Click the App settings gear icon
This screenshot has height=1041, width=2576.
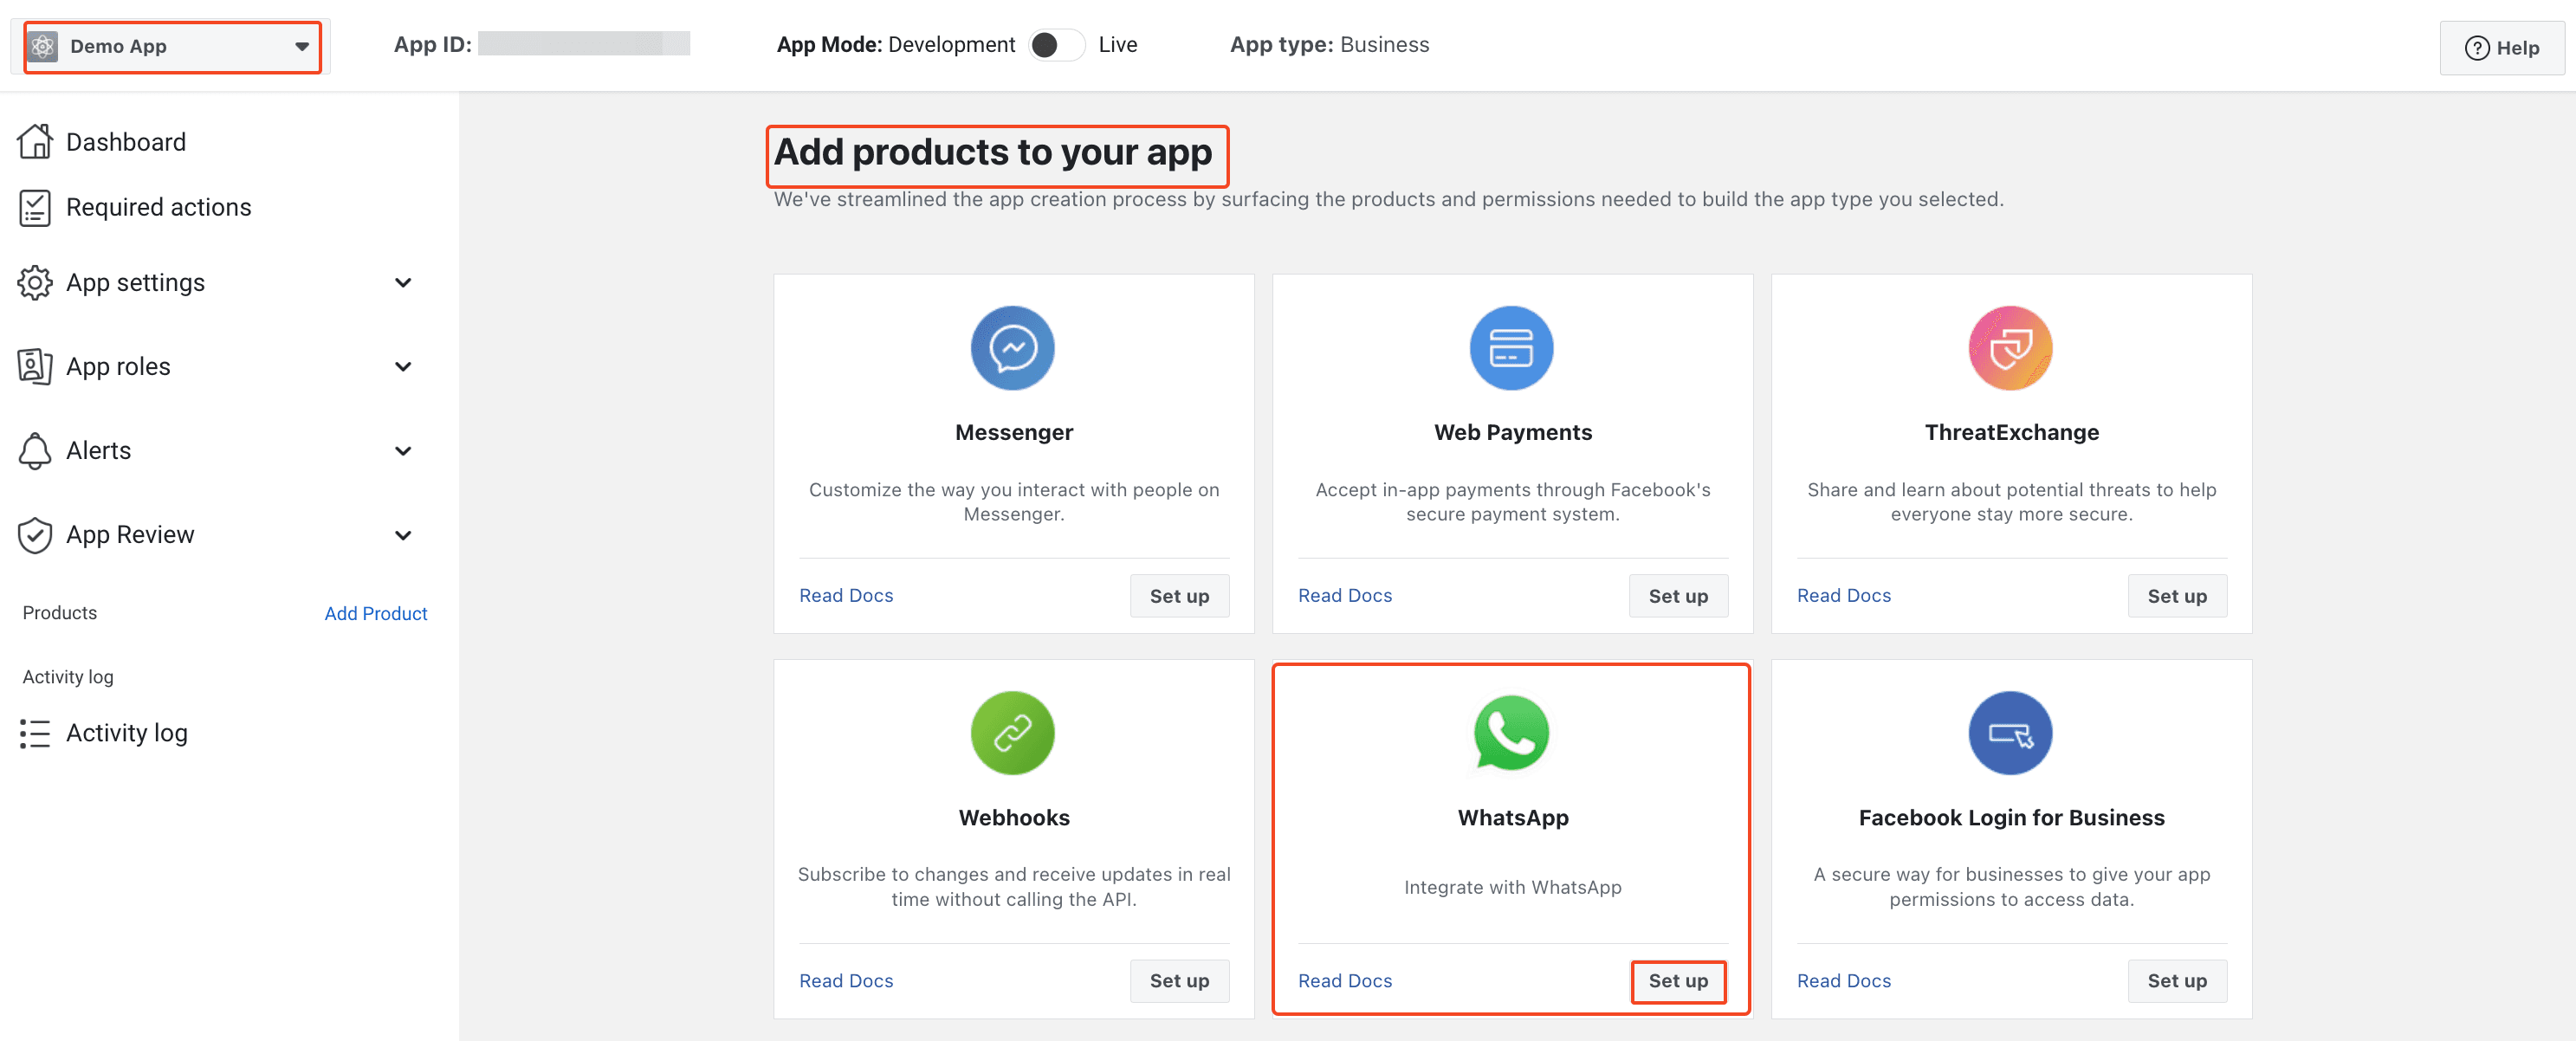point(35,283)
